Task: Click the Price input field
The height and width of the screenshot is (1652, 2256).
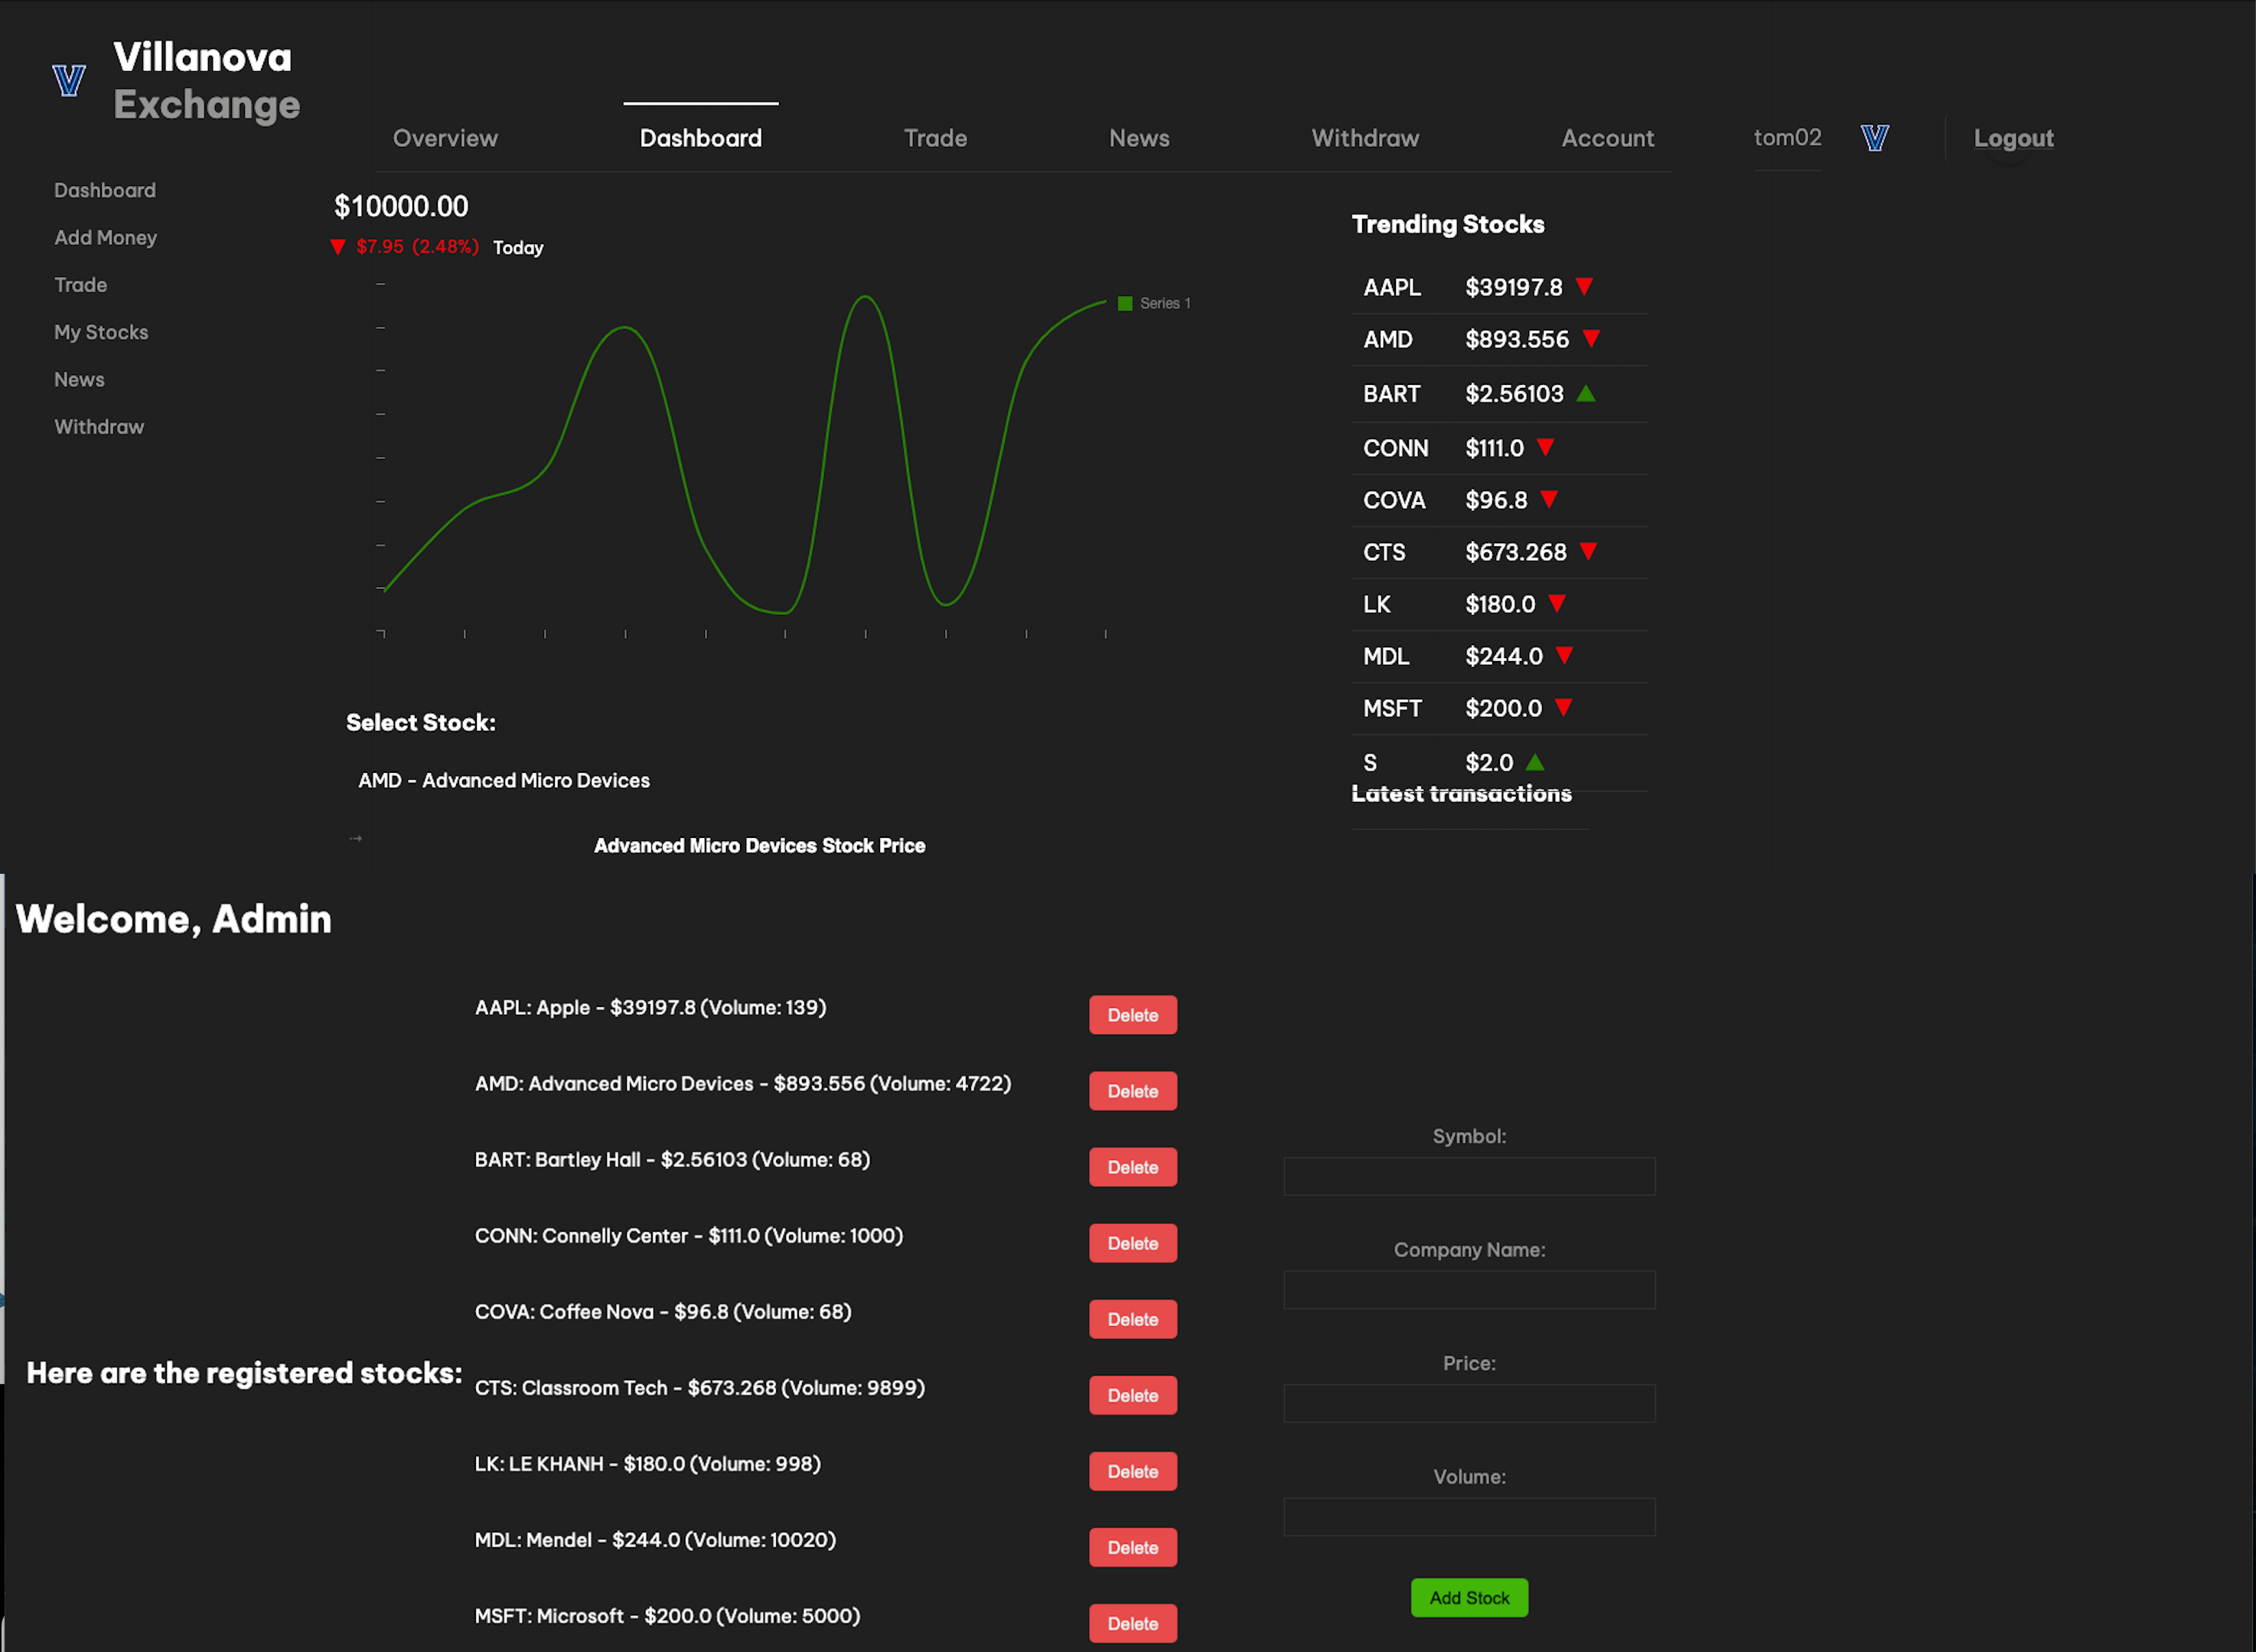Action: 1469,1403
